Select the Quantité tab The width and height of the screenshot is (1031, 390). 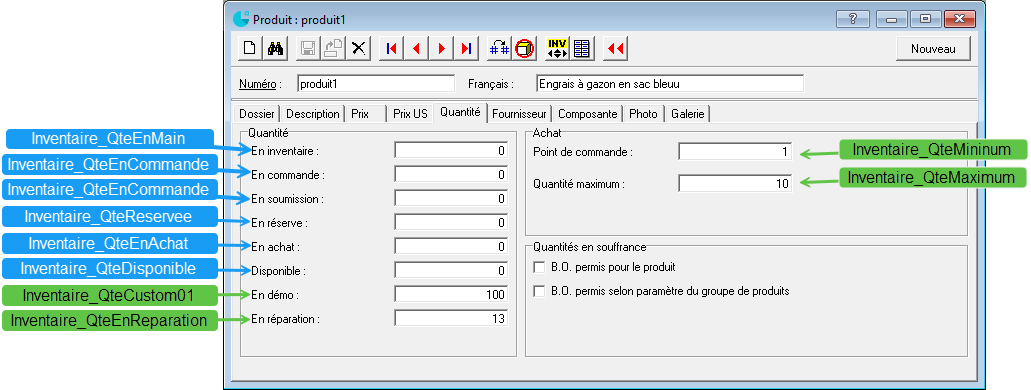(461, 112)
